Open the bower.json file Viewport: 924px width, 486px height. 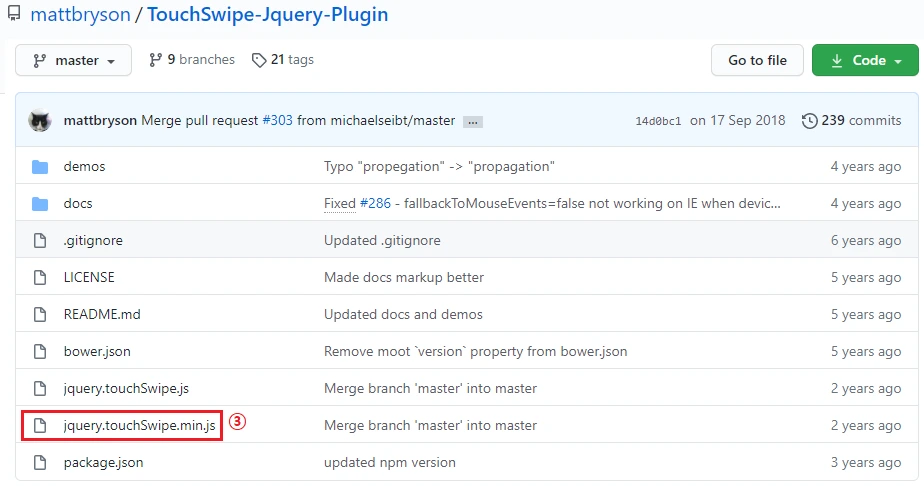(x=97, y=352)
